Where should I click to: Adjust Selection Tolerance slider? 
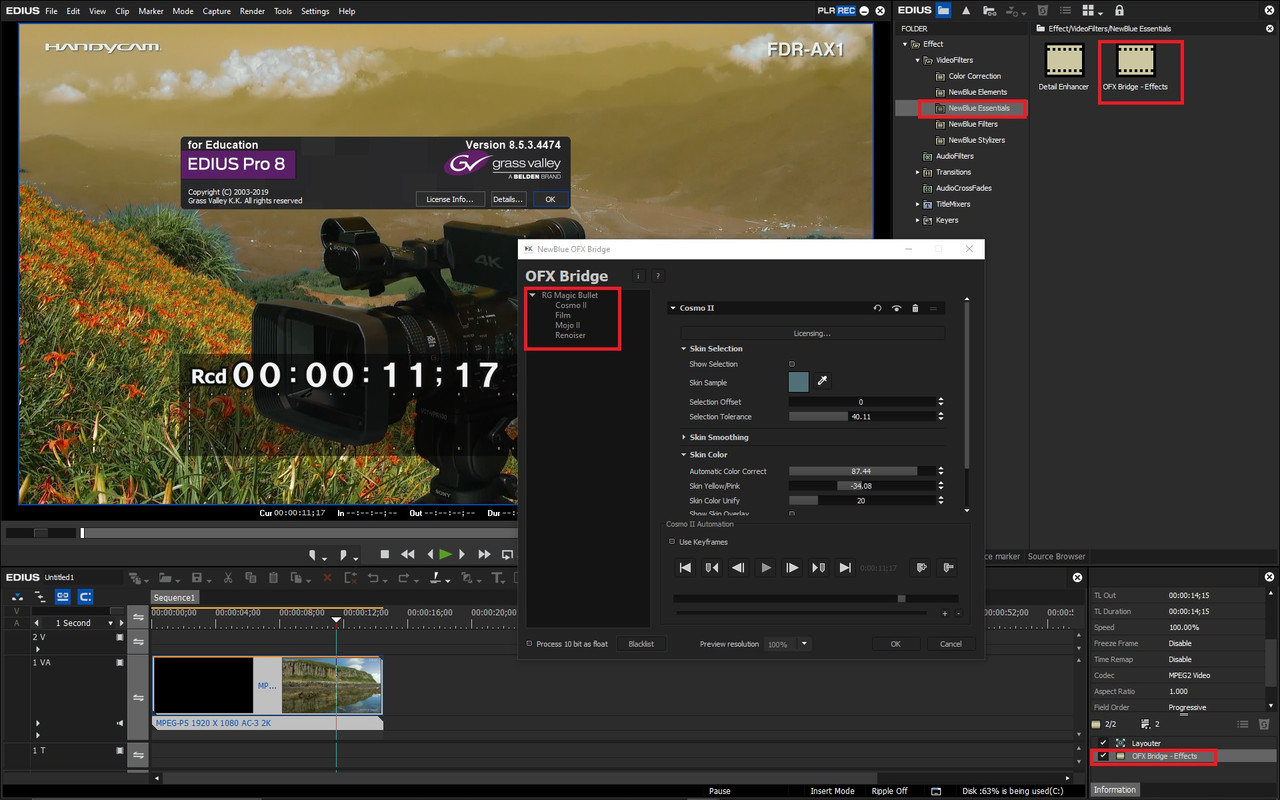coord(860,417)
